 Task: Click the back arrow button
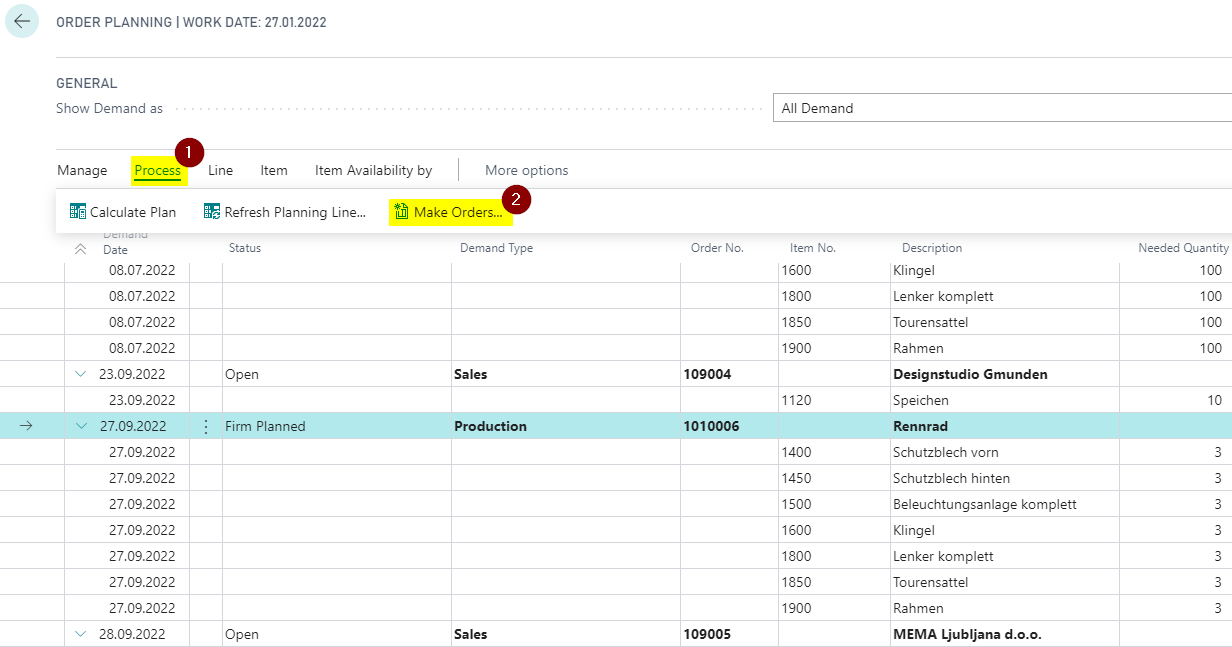pos(22,22)
